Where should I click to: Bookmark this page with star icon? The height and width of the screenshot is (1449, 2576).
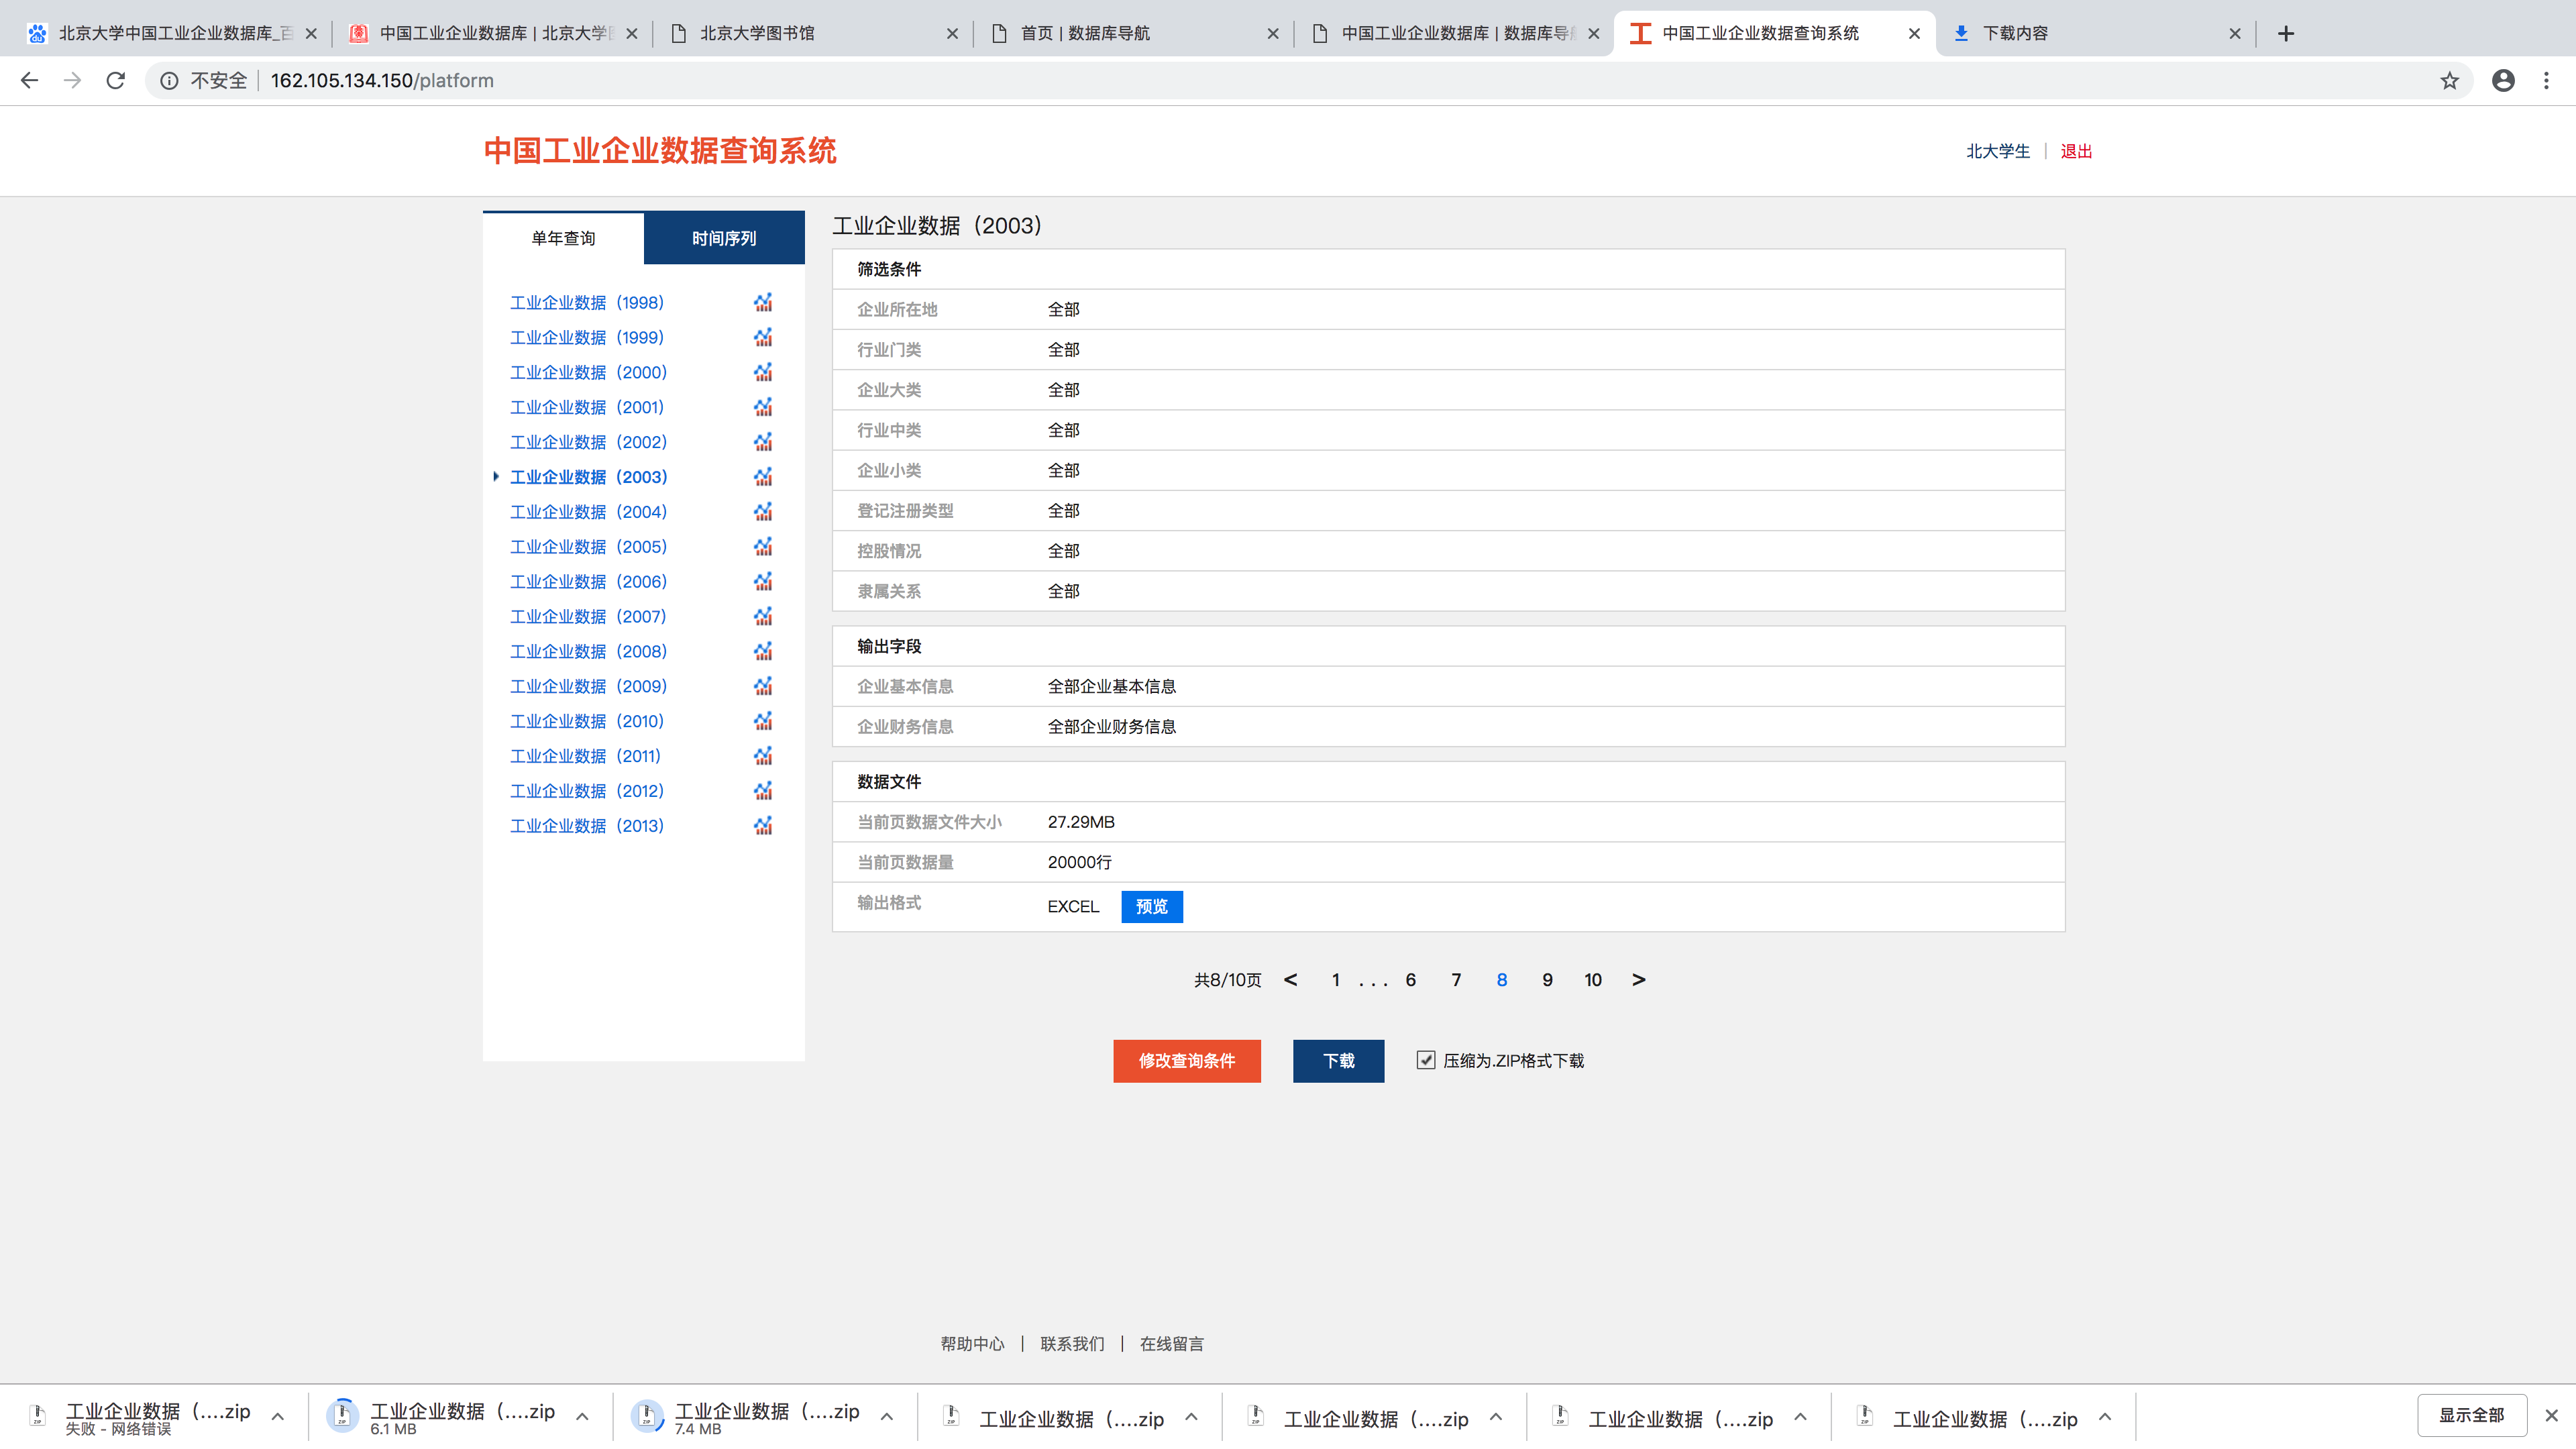(x=2449, y=80)
